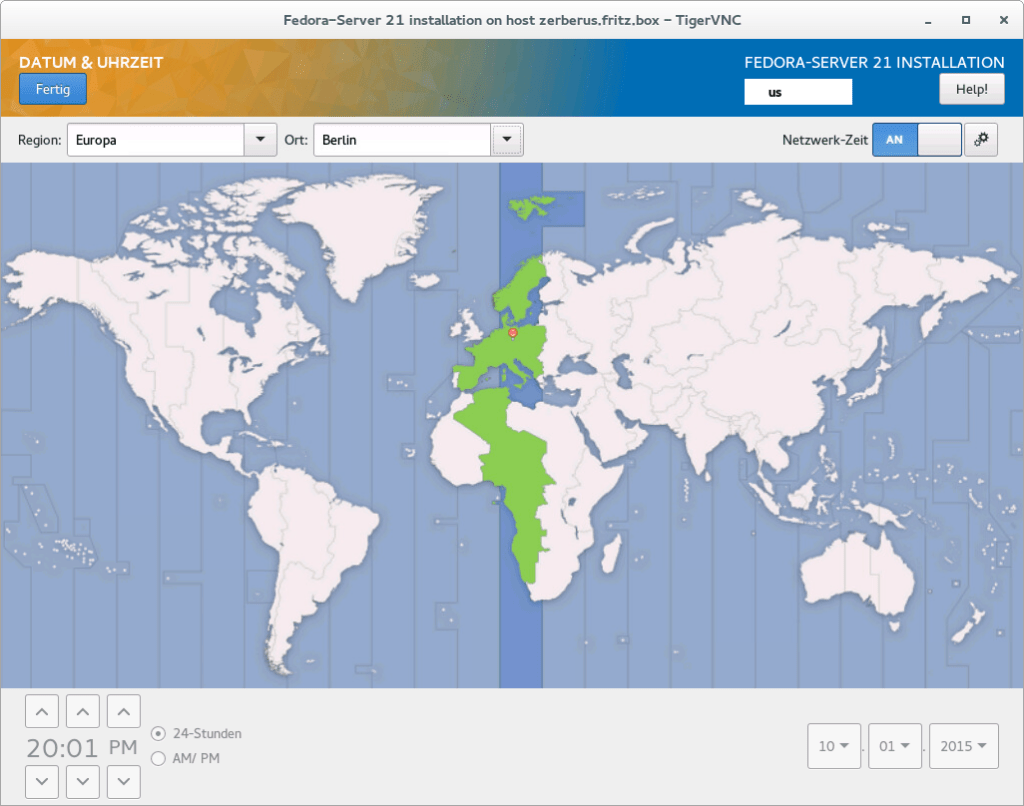Select the 24-Stunden time format
Image resolution: width=1024 pixels, height=806 pixels.
158,733
